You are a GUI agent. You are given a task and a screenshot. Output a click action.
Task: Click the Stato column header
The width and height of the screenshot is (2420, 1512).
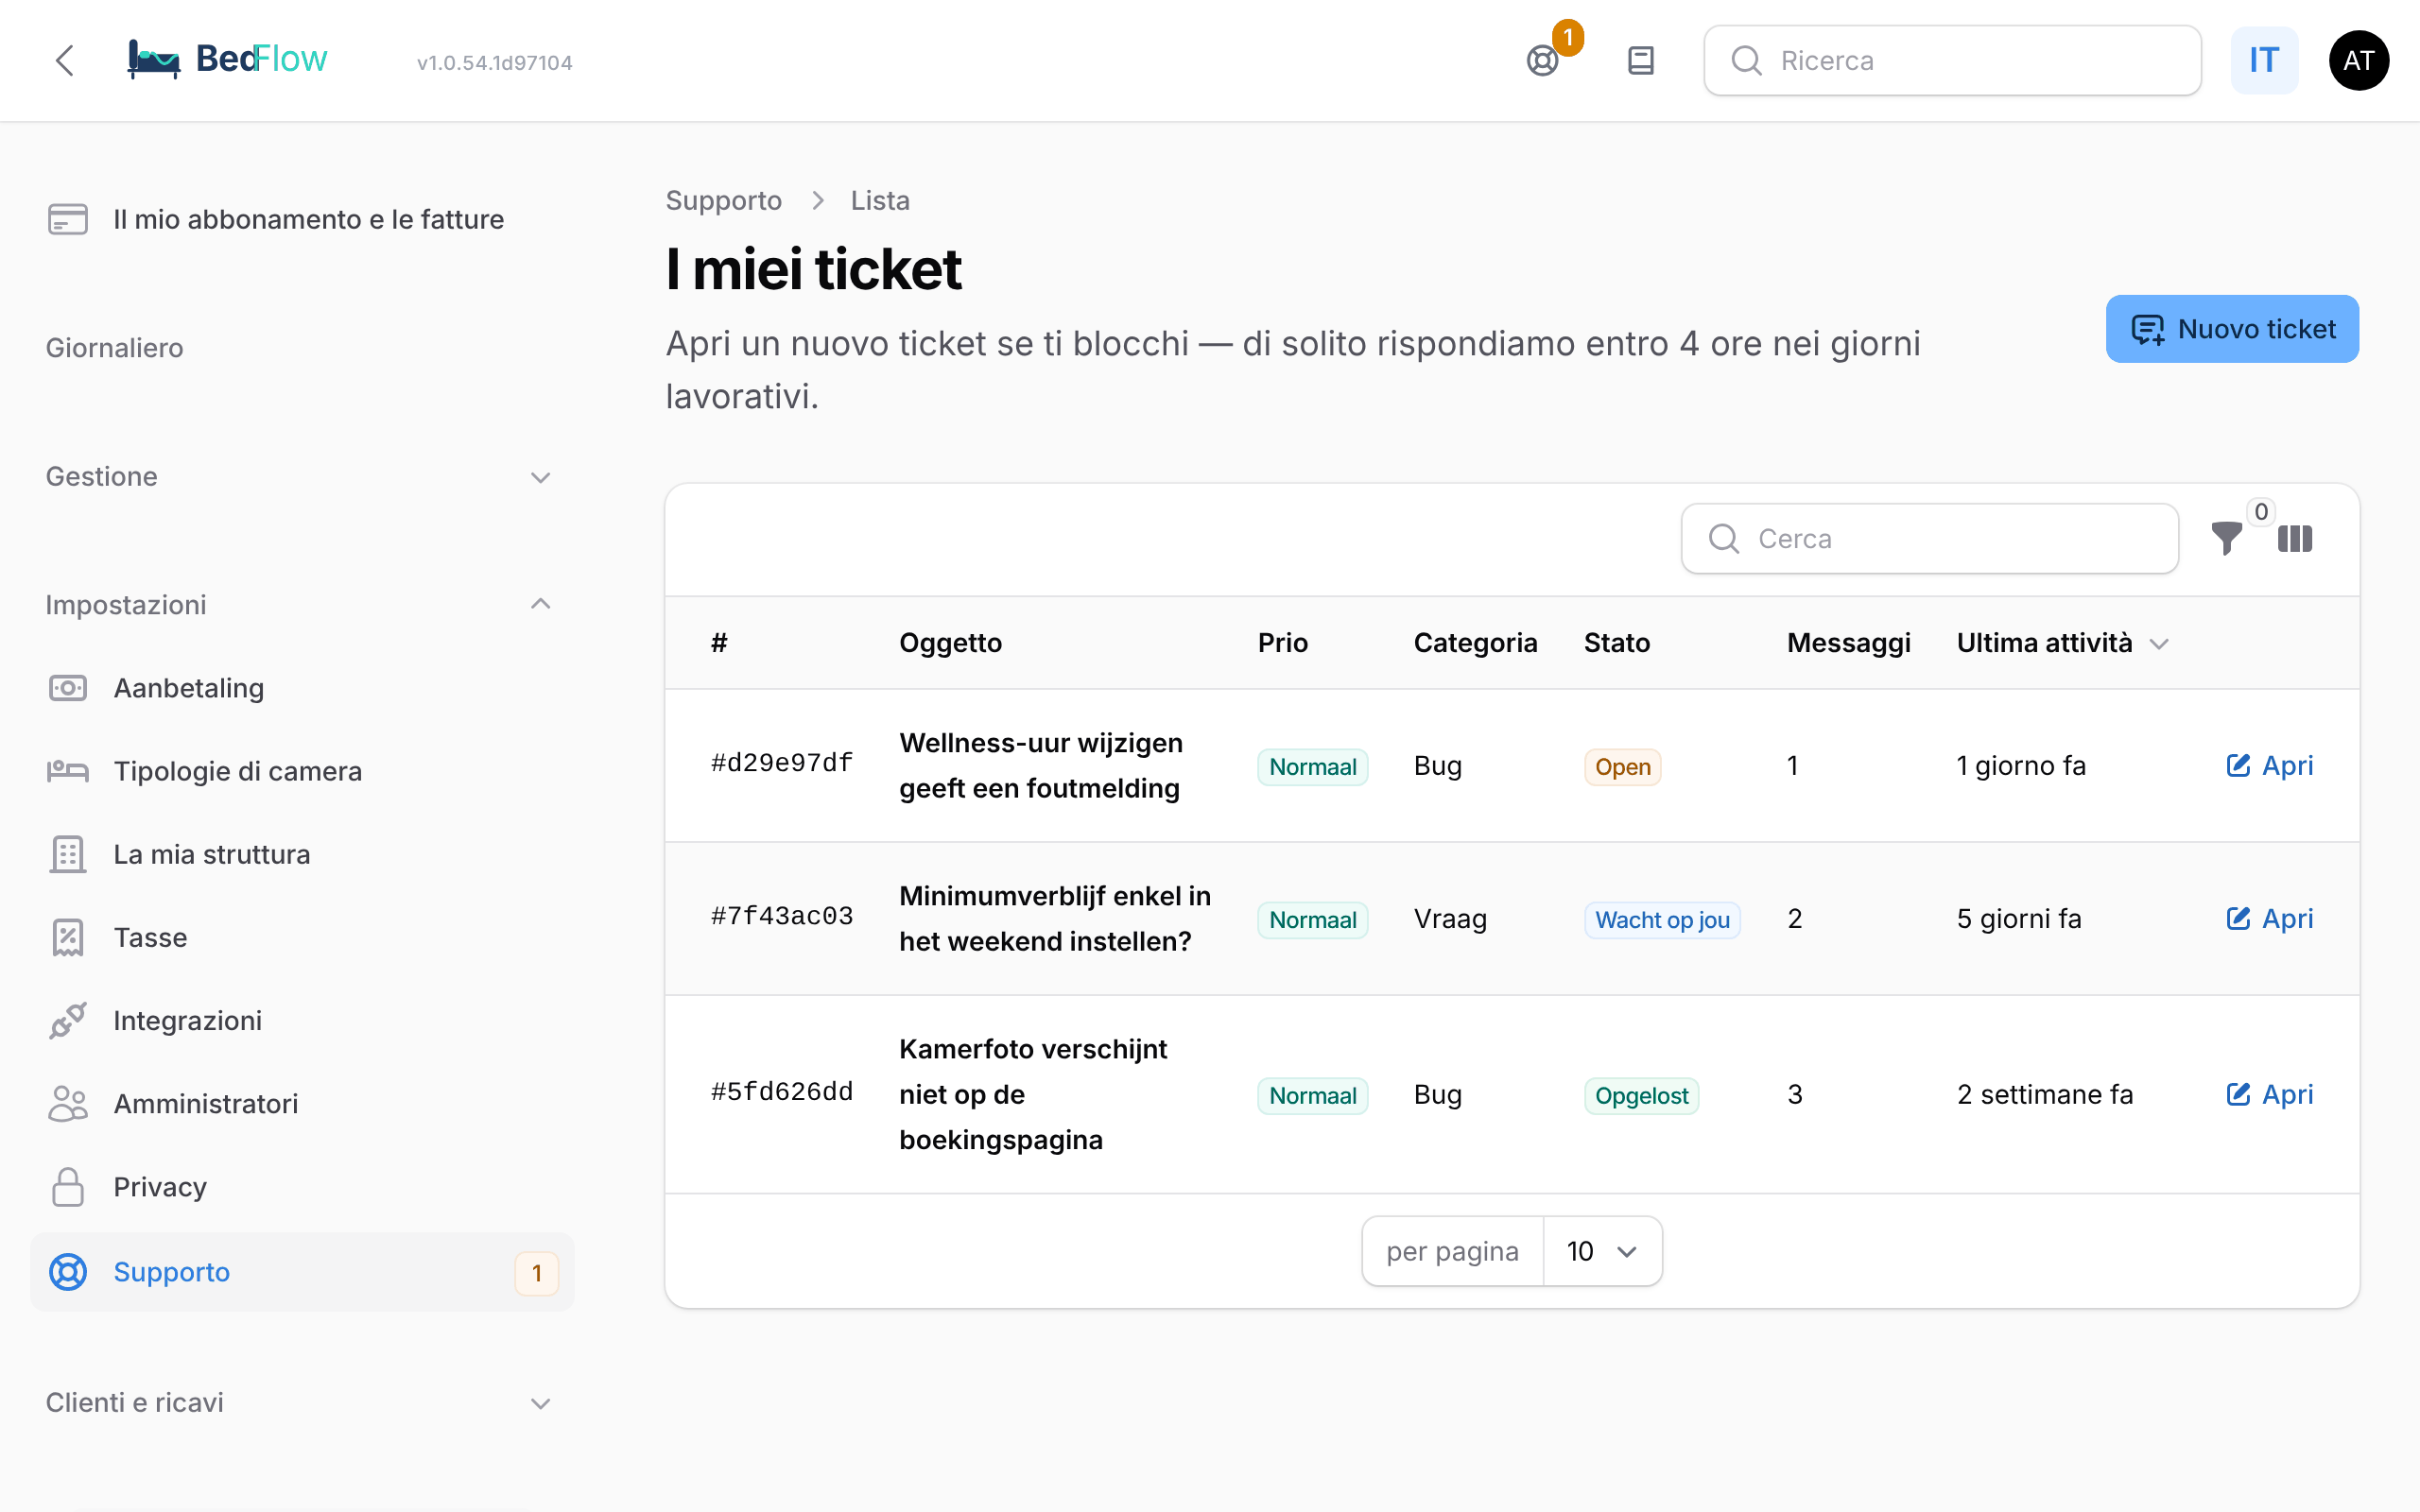(1616, 643)
